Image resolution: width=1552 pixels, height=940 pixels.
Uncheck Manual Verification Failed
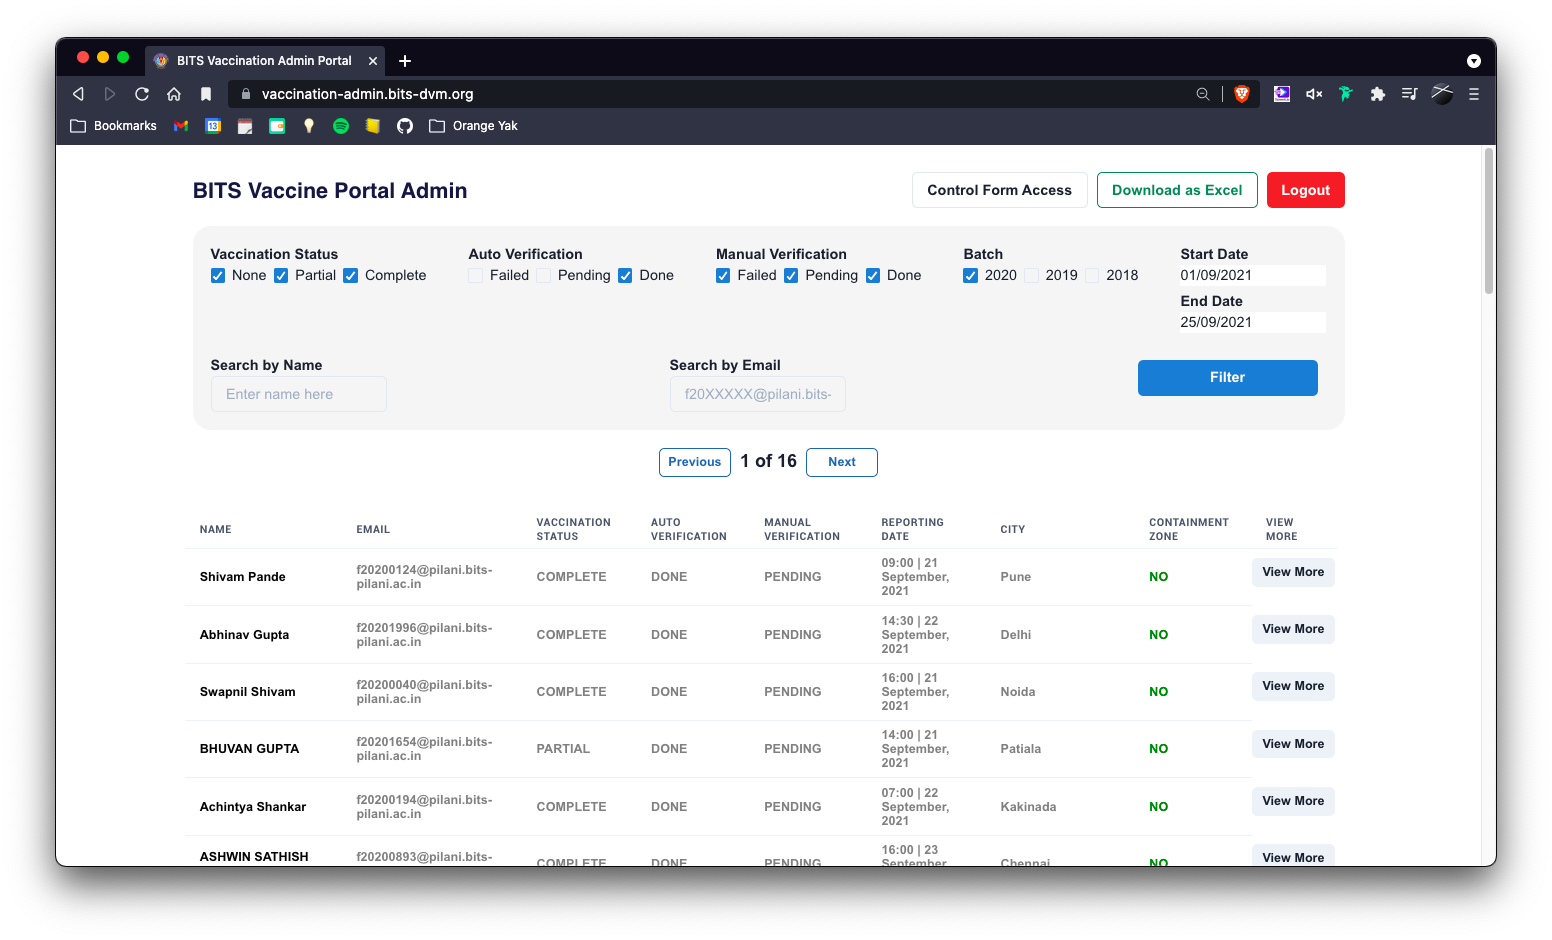(723, 276)
